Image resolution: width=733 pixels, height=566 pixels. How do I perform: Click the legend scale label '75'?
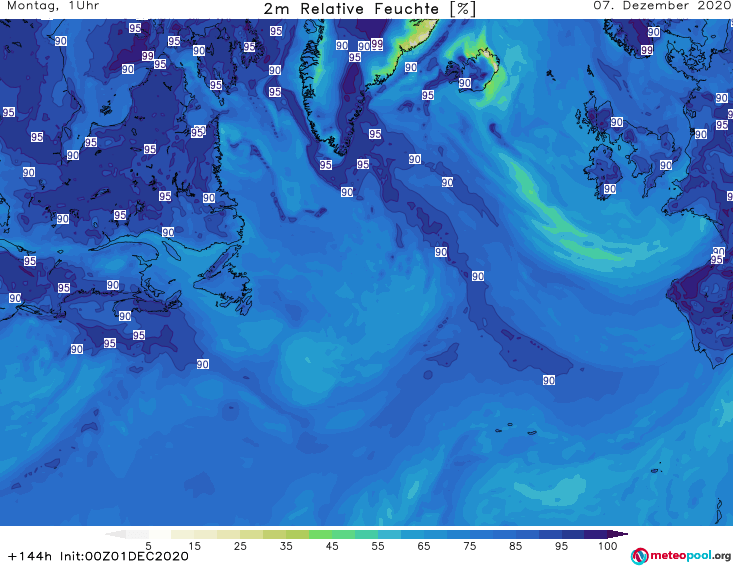click(x=469, y=546)
